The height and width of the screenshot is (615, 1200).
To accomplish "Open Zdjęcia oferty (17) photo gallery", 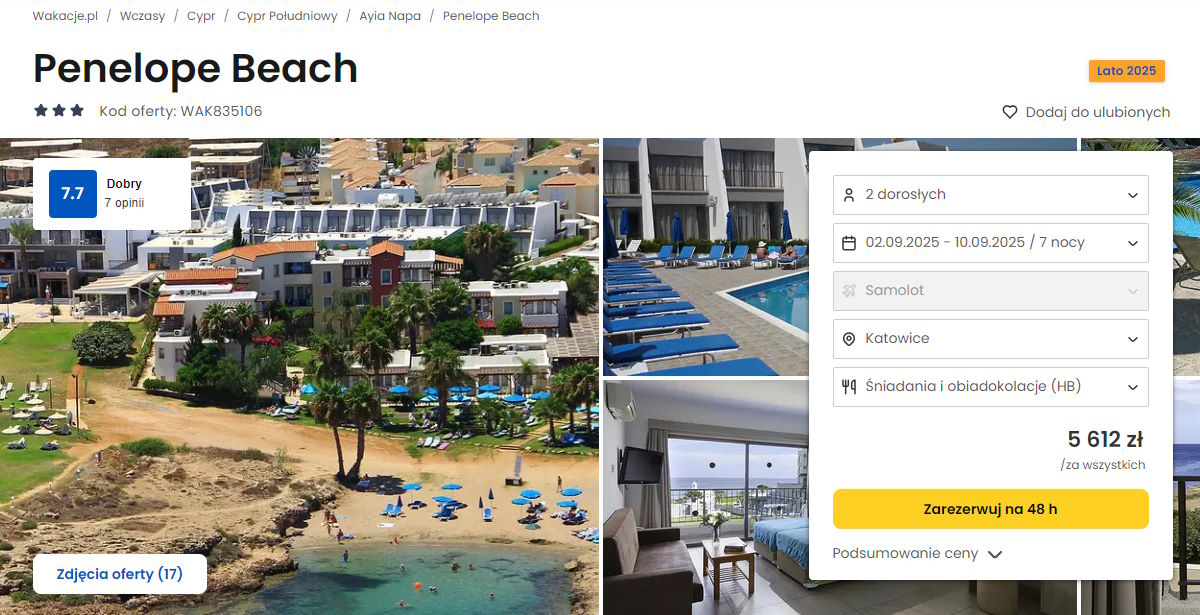I will coord(120,574).
